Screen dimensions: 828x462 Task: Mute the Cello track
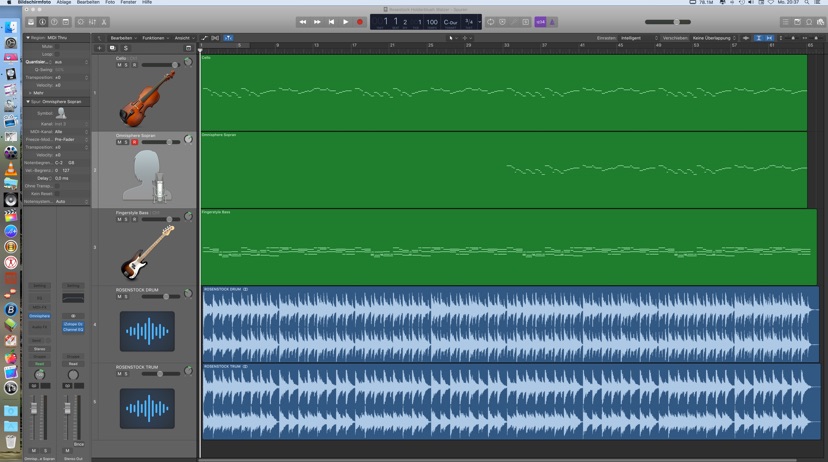[x=119, y=65]
